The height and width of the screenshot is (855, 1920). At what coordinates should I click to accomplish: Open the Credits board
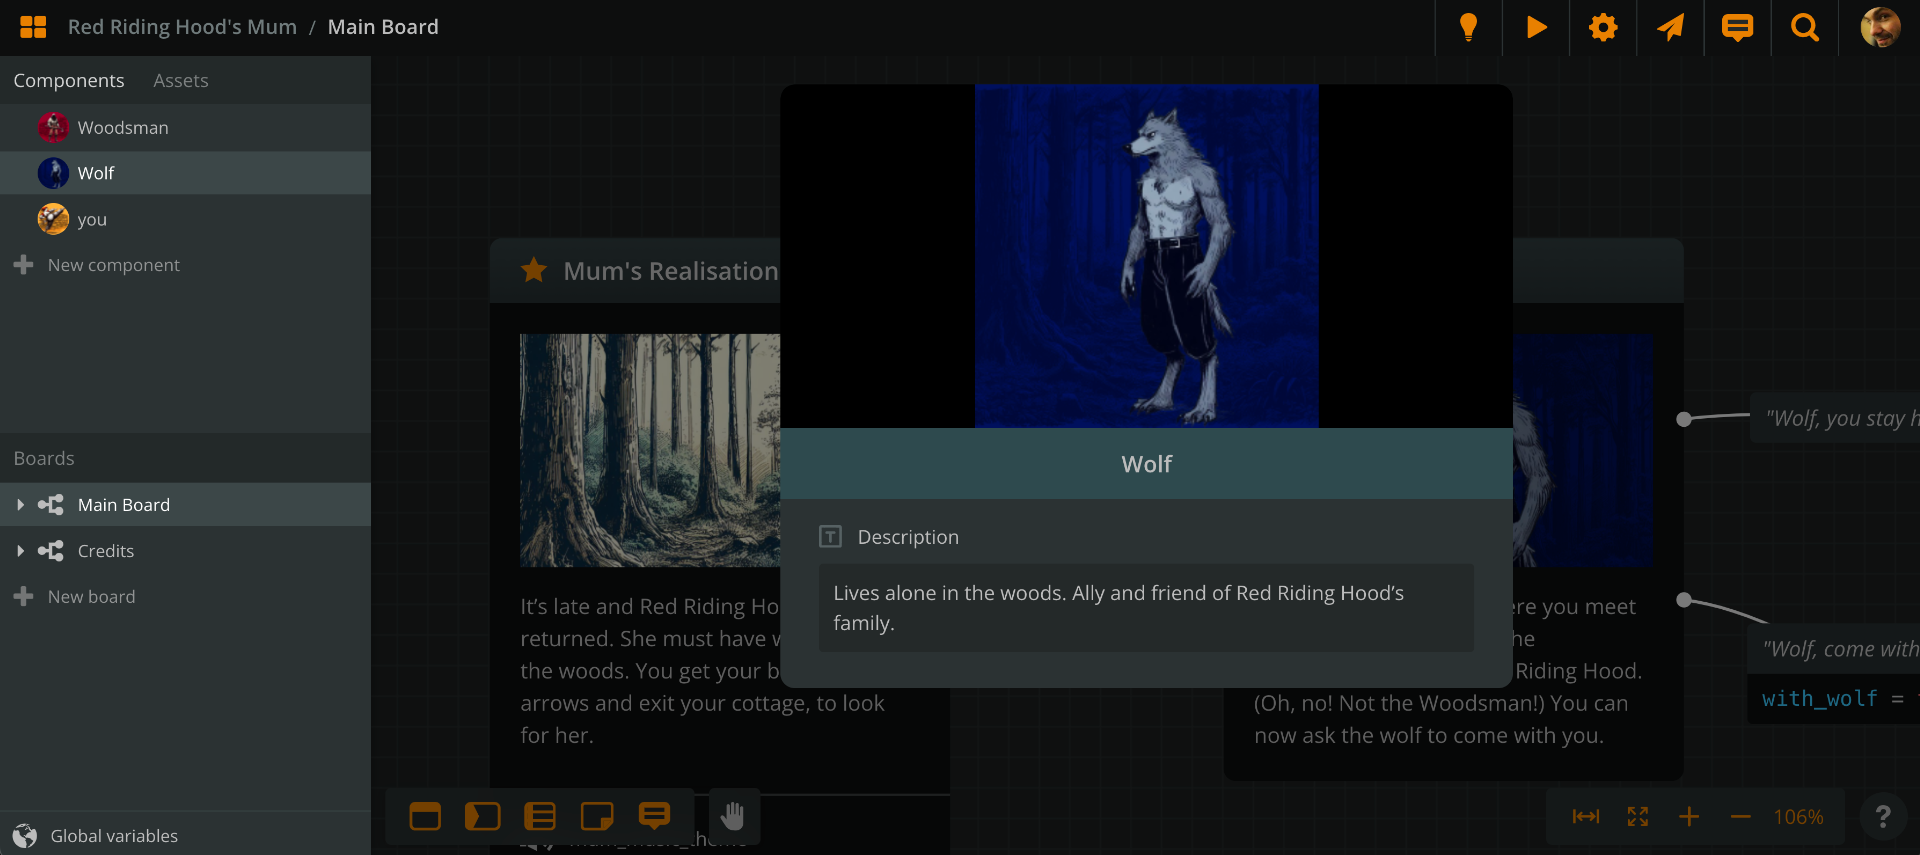185,551
